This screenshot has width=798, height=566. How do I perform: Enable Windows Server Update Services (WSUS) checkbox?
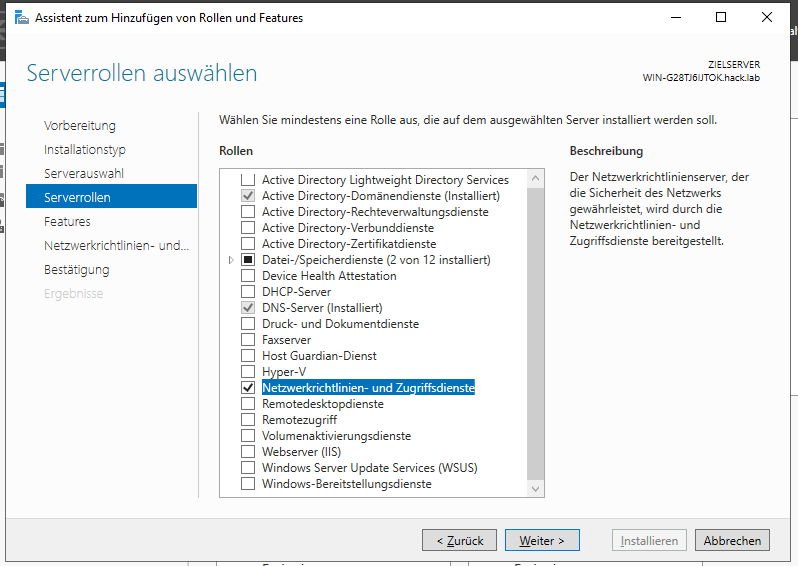(248, 468)
